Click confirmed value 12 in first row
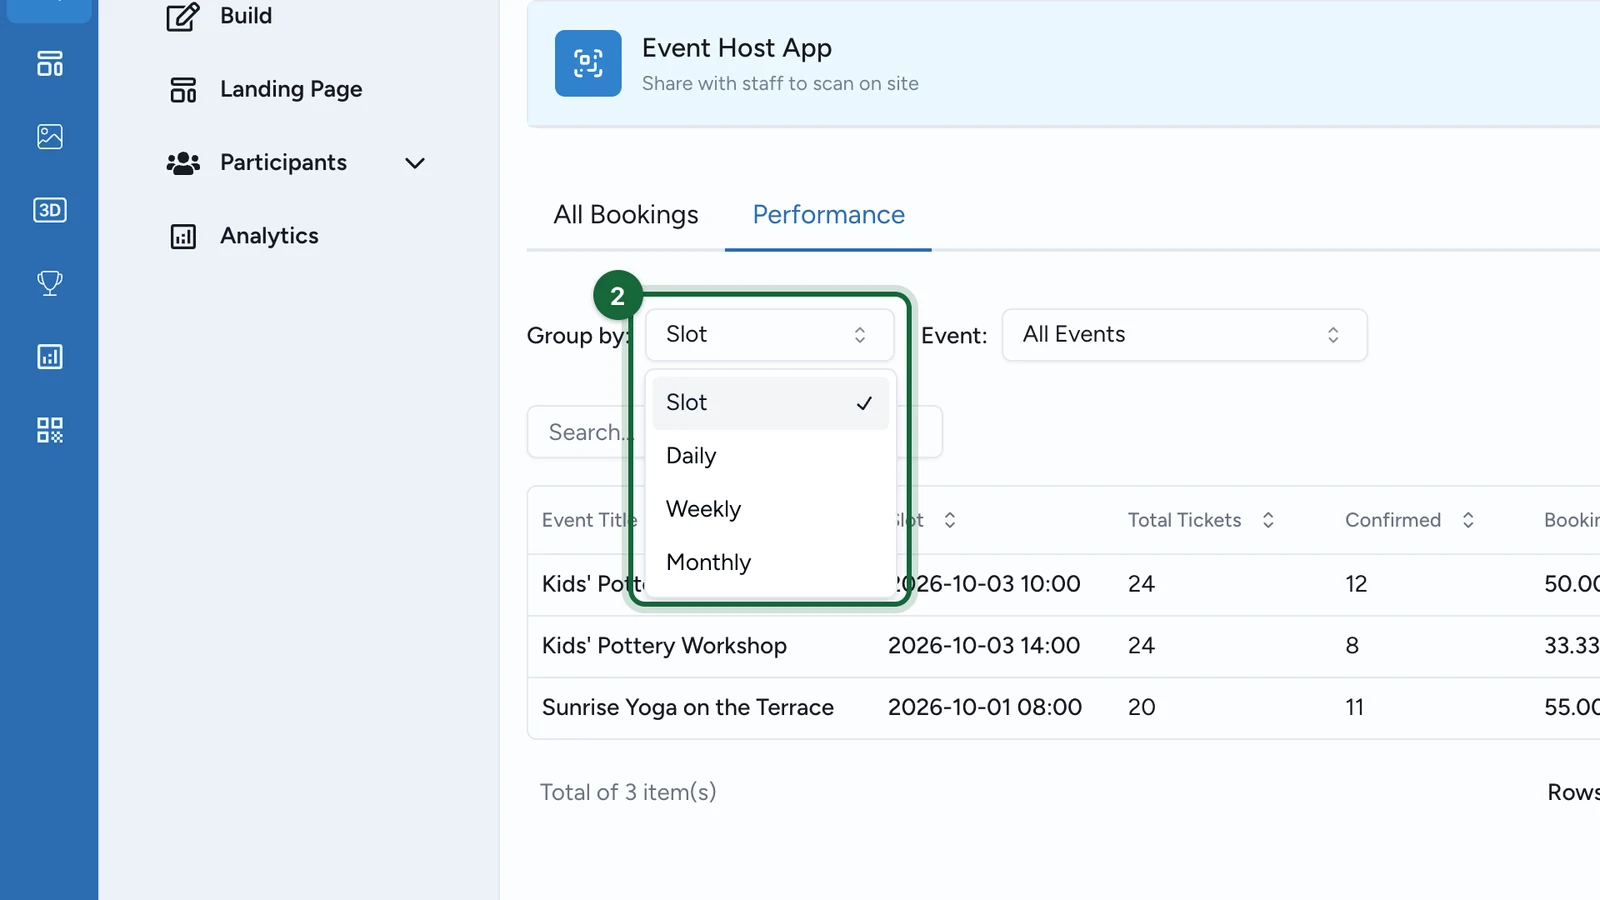The height and width of the screenshot is (900, 1600). [1356, 584]
